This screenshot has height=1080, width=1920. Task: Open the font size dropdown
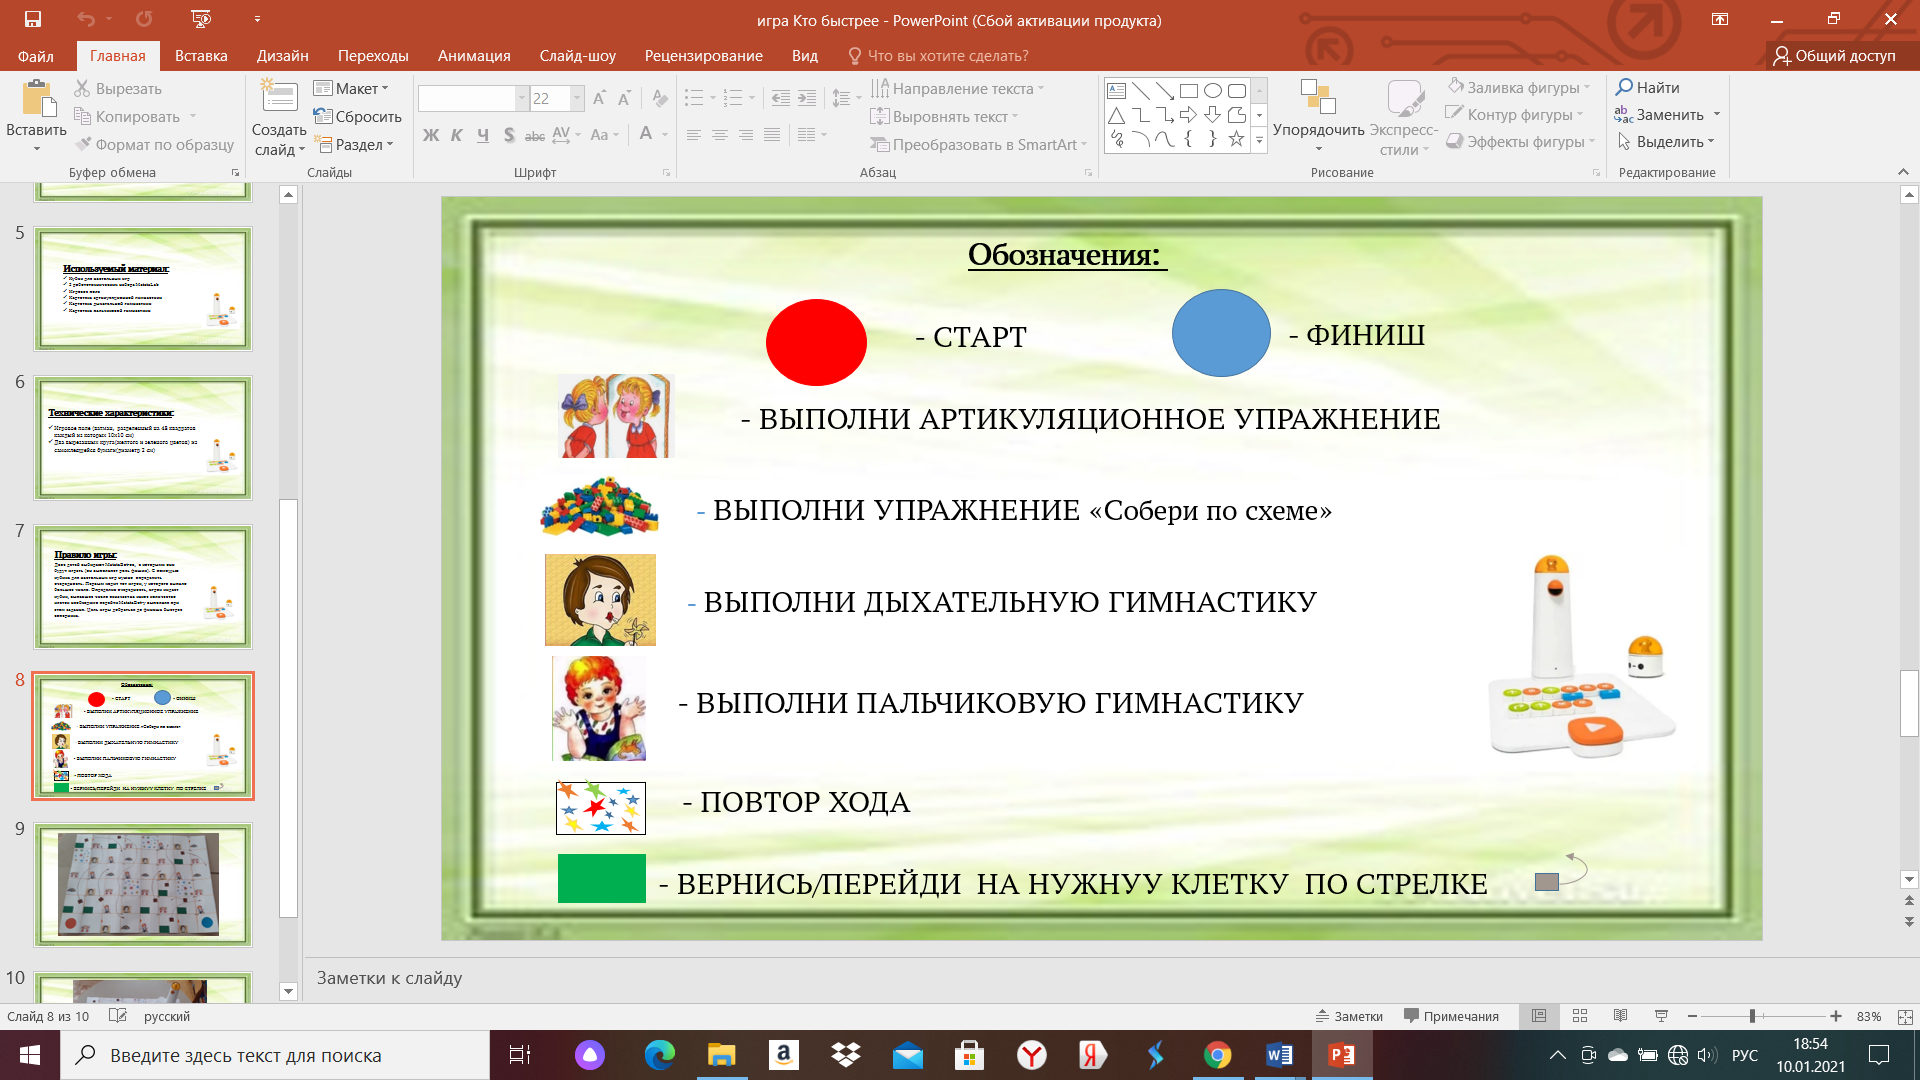coord(577,98)
